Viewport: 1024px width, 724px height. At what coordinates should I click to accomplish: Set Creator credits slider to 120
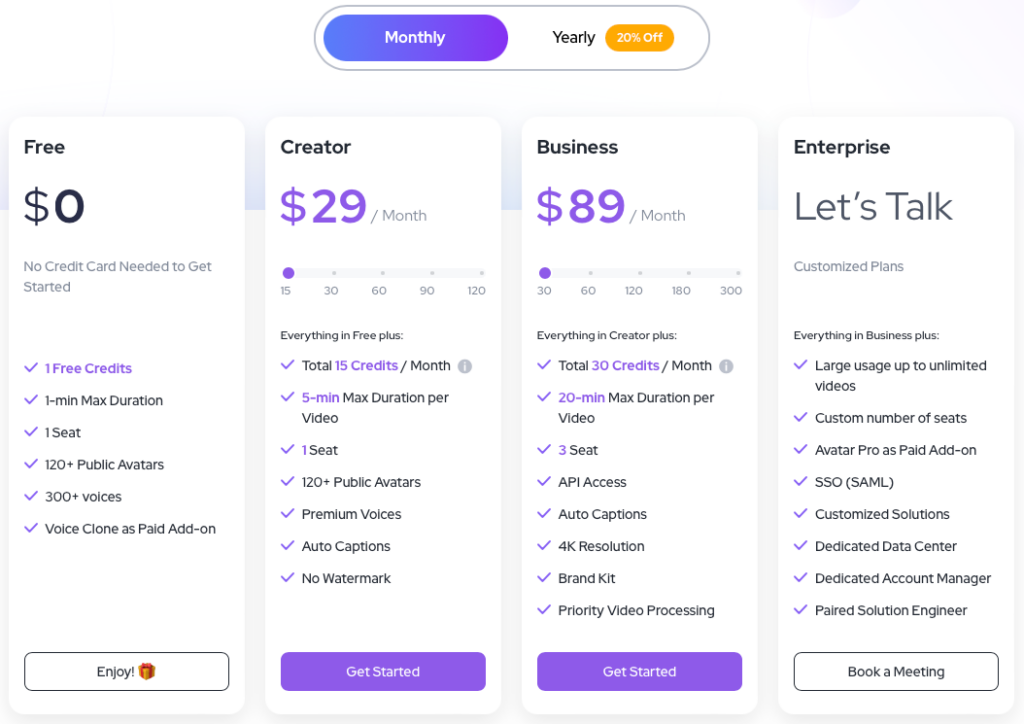[x=481, y=273]
